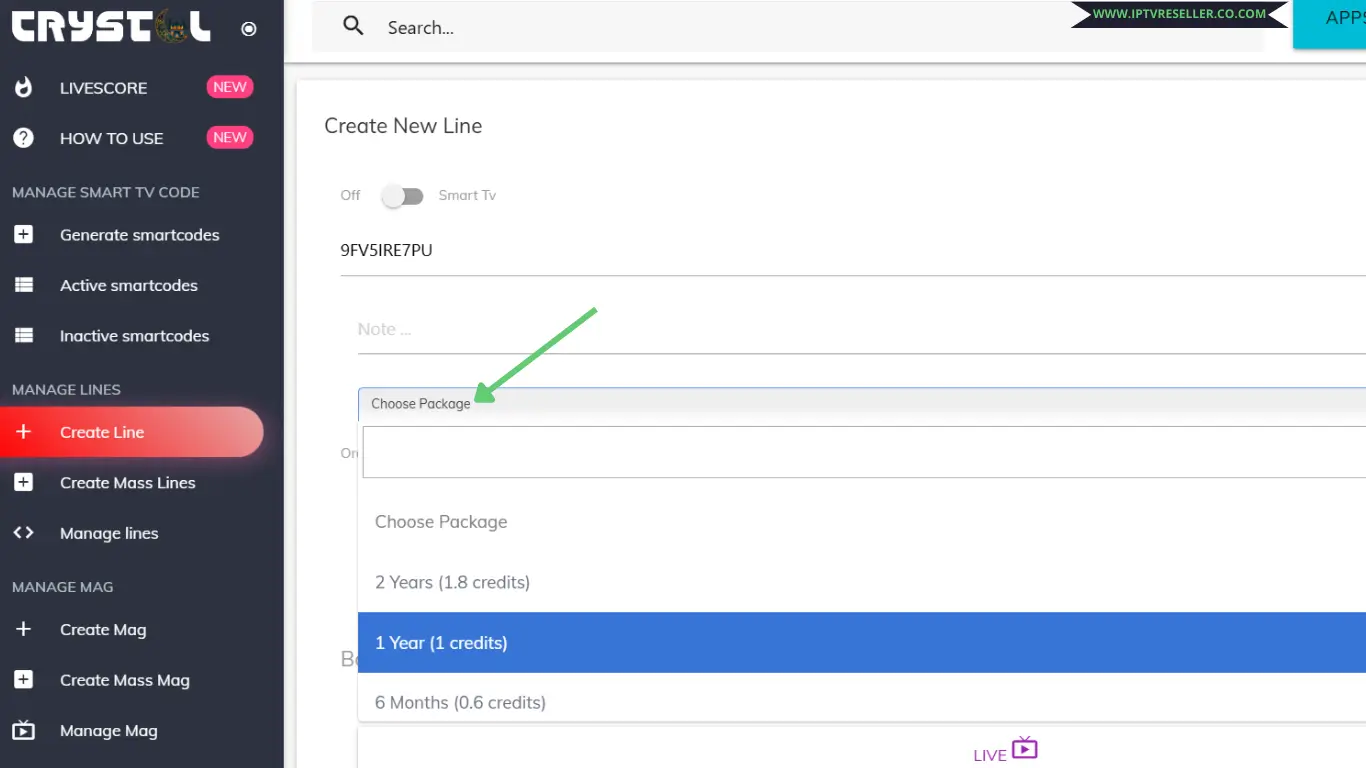
Task: Click the How To Use question mark icon
Action: pos(23,137)
